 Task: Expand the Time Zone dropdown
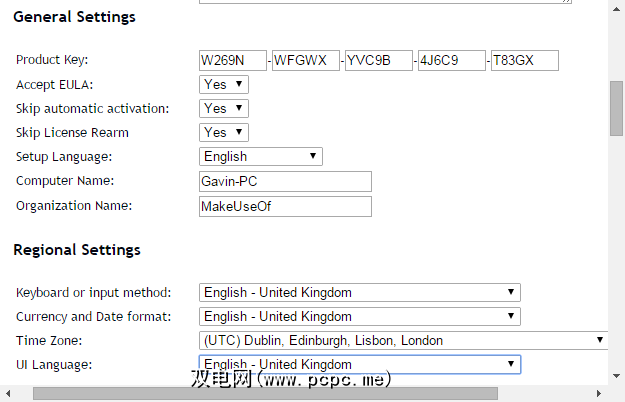pos(404,341)
